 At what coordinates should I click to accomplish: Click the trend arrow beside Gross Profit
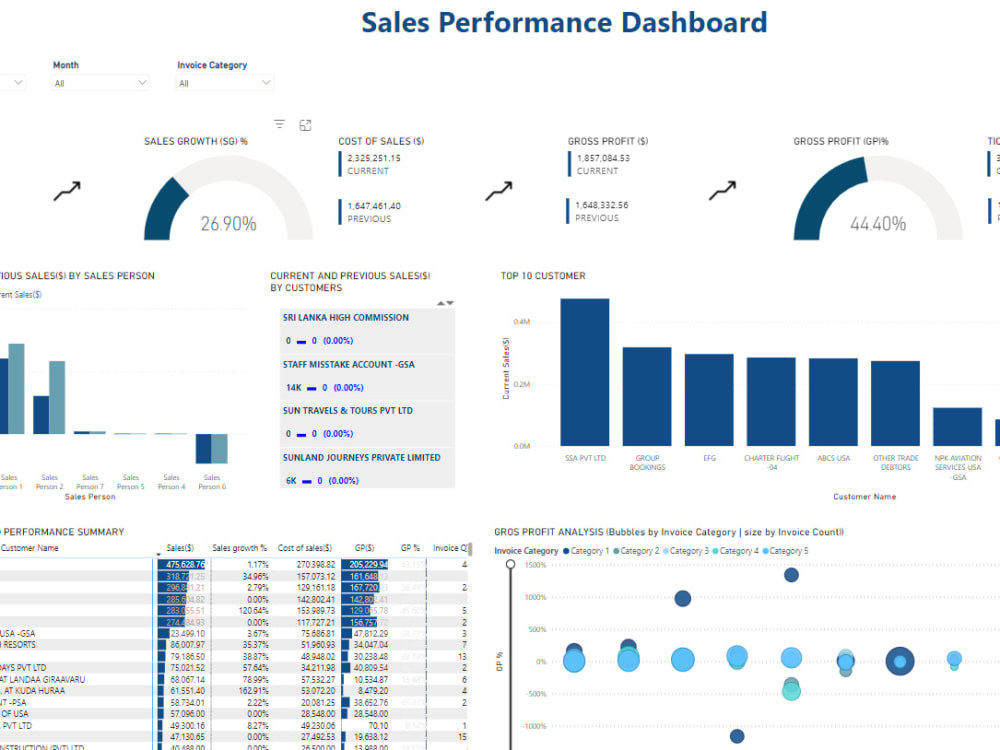(722, 190)
